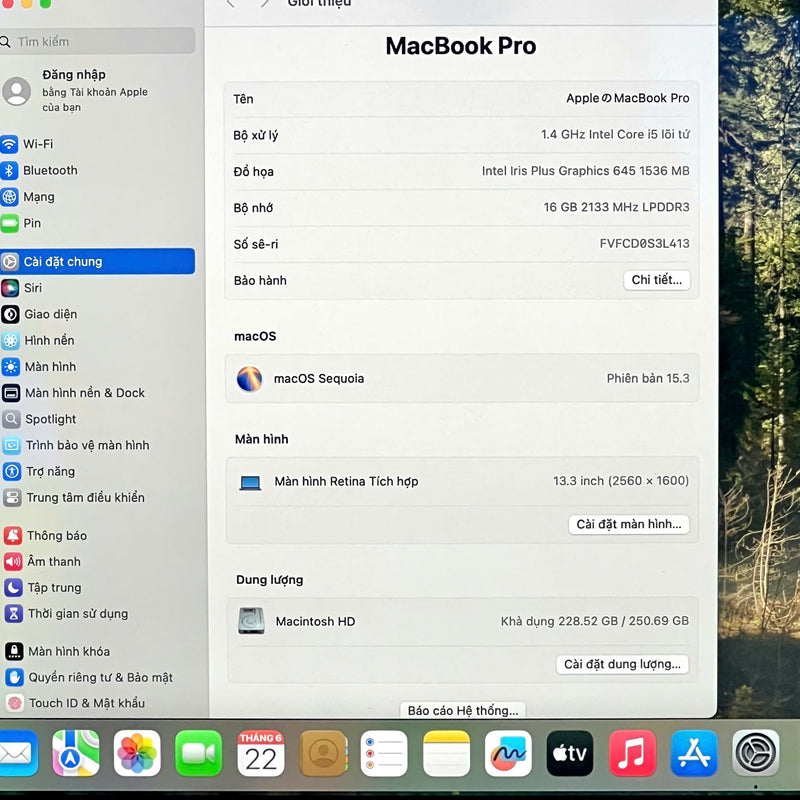
Task: Open Báo cáo Hệ thống report
Action: pos(463,710)
